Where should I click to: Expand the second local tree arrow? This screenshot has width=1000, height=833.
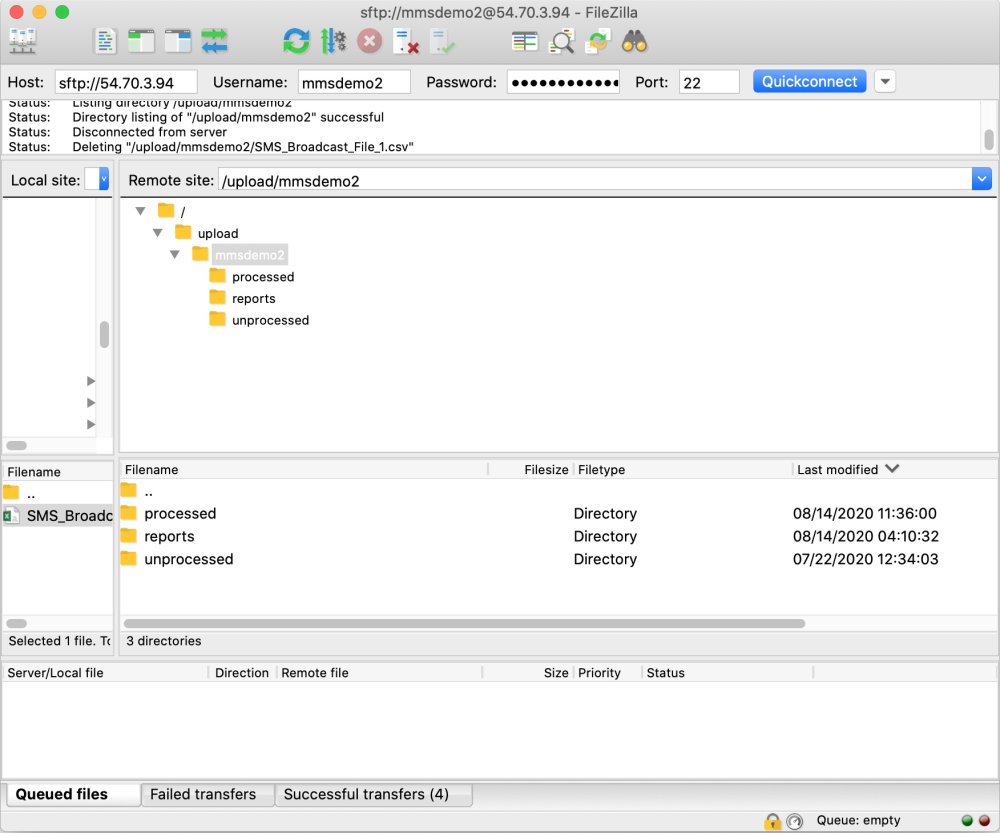click(91, 402)
